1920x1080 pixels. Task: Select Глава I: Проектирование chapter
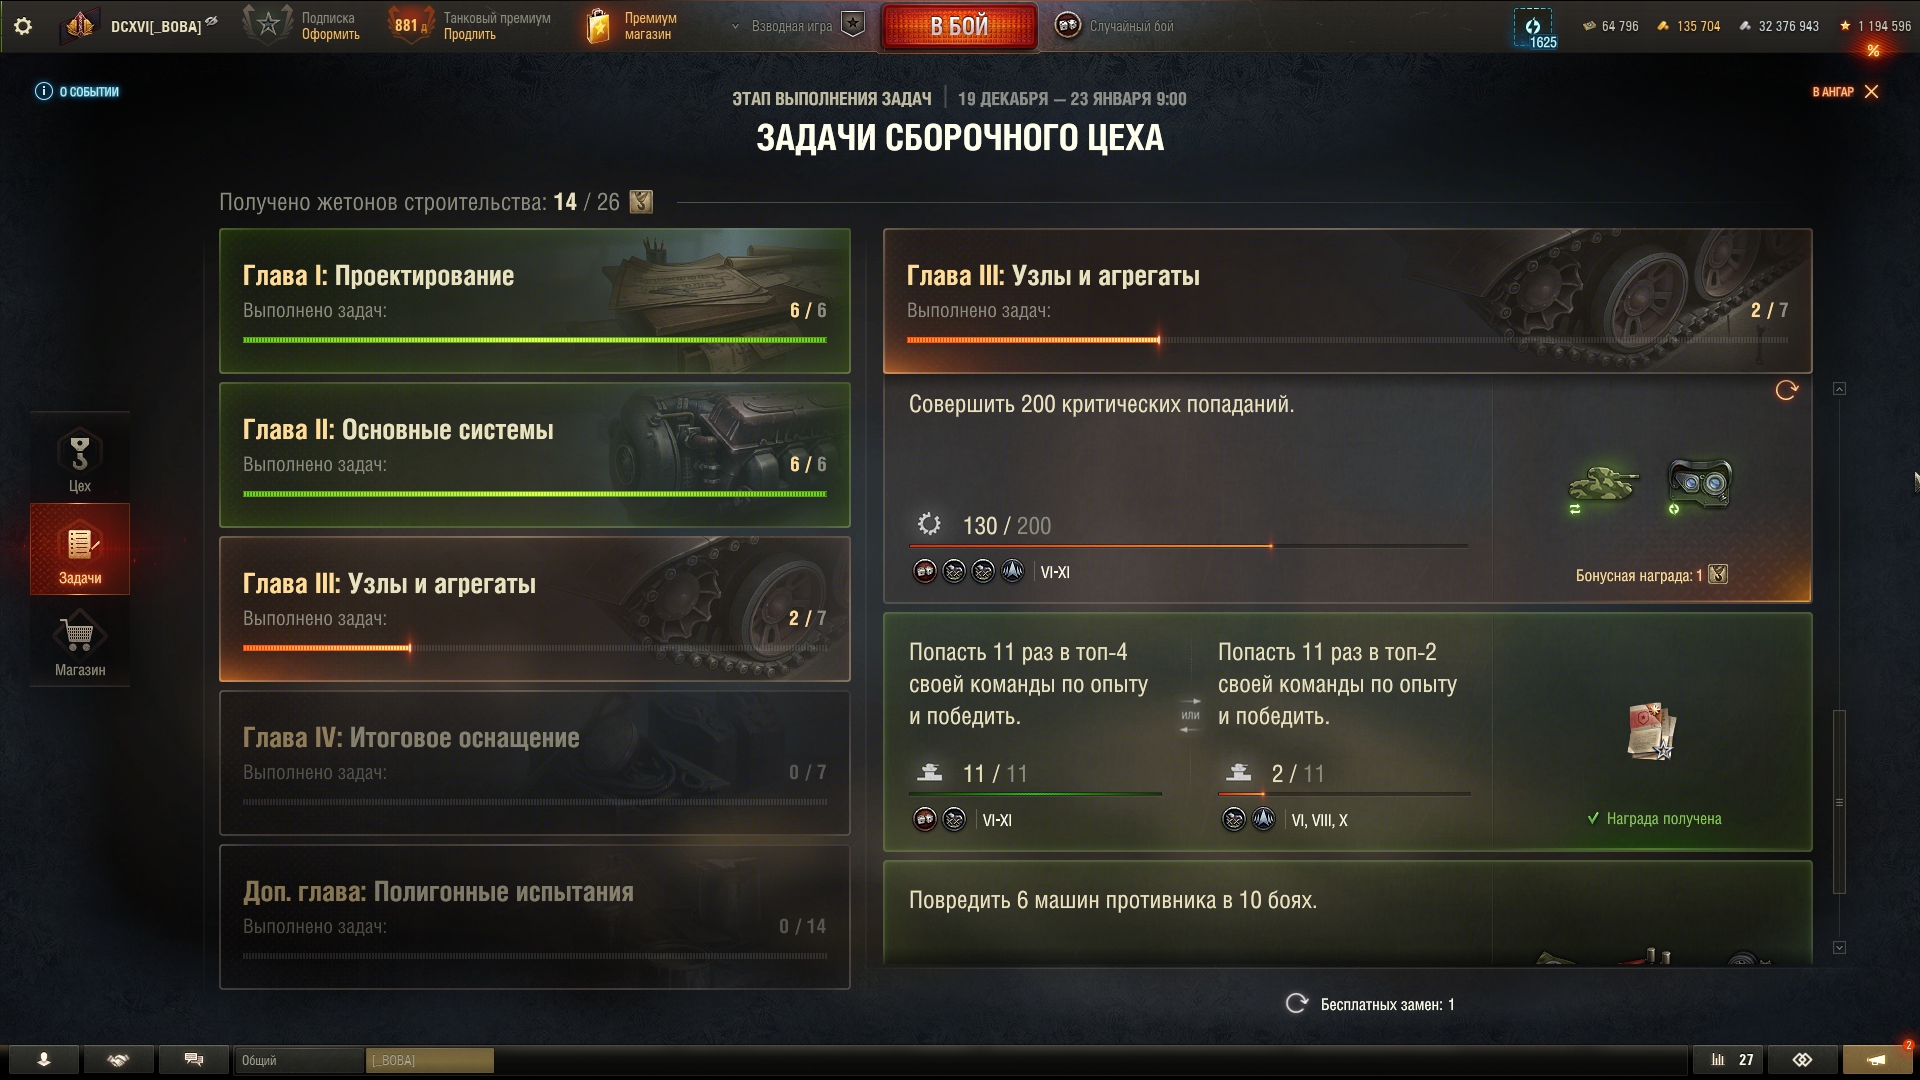pos(535,301)
